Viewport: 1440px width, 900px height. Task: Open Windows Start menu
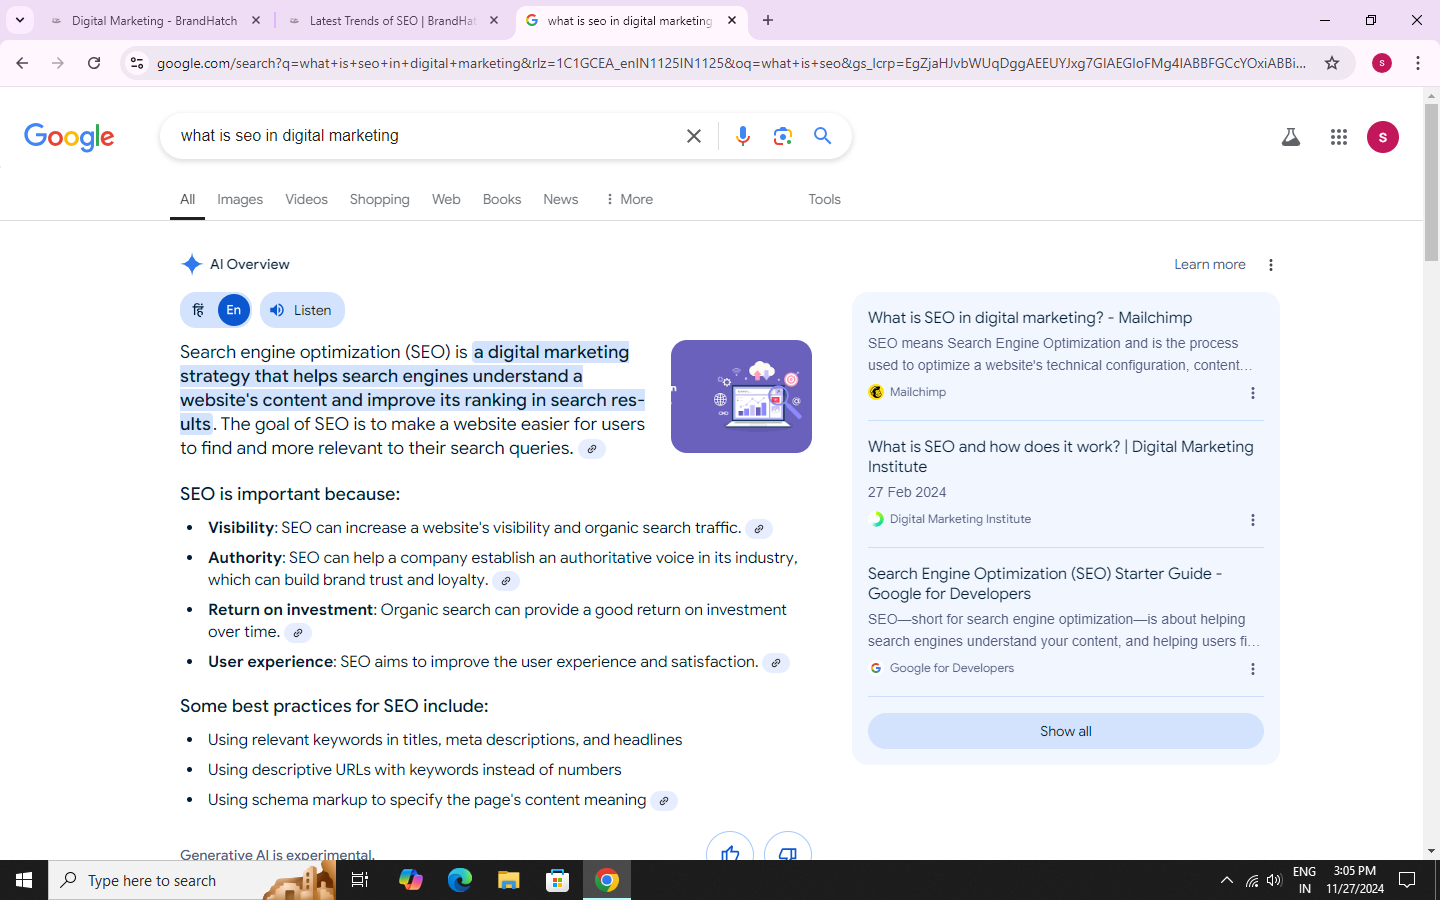click(24, 880)
